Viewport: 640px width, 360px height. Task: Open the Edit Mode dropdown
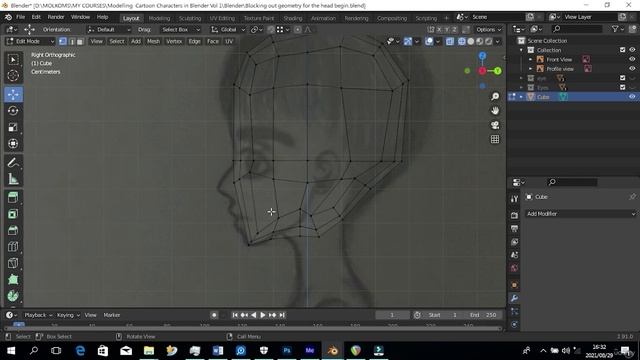(30, 41)
